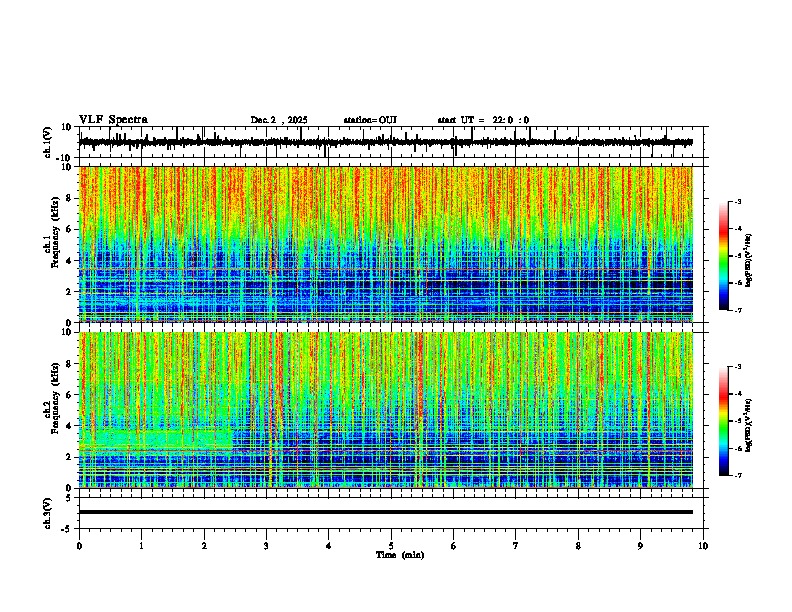Viewport: 792px width, 612px height.
Task: Click time axis tick label "3"
Action: coord(266,546)
